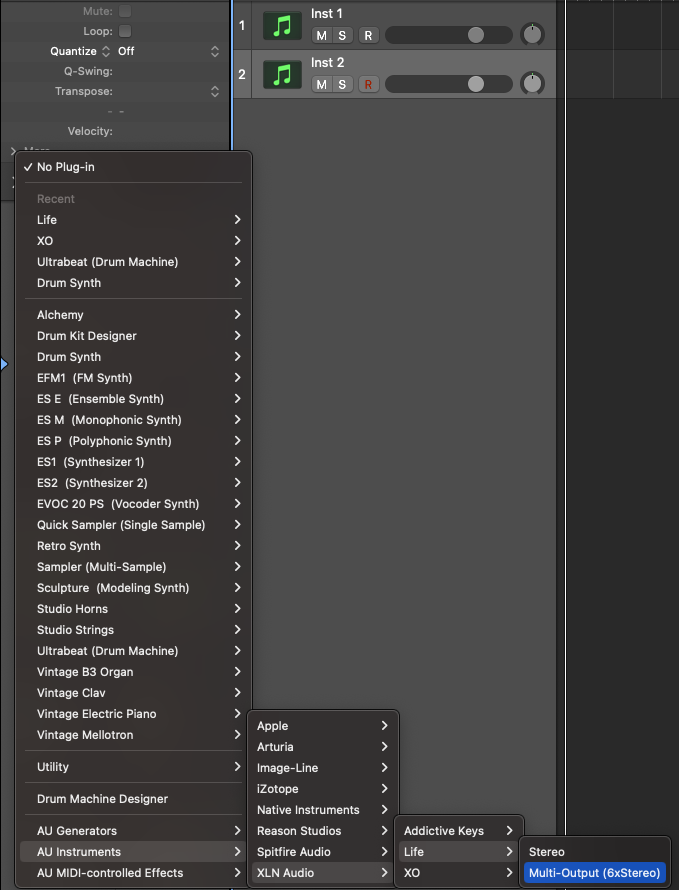The image size is (679, 890).
Task: Click the Inst 1 track instrument icon
Action: (281, 25)
